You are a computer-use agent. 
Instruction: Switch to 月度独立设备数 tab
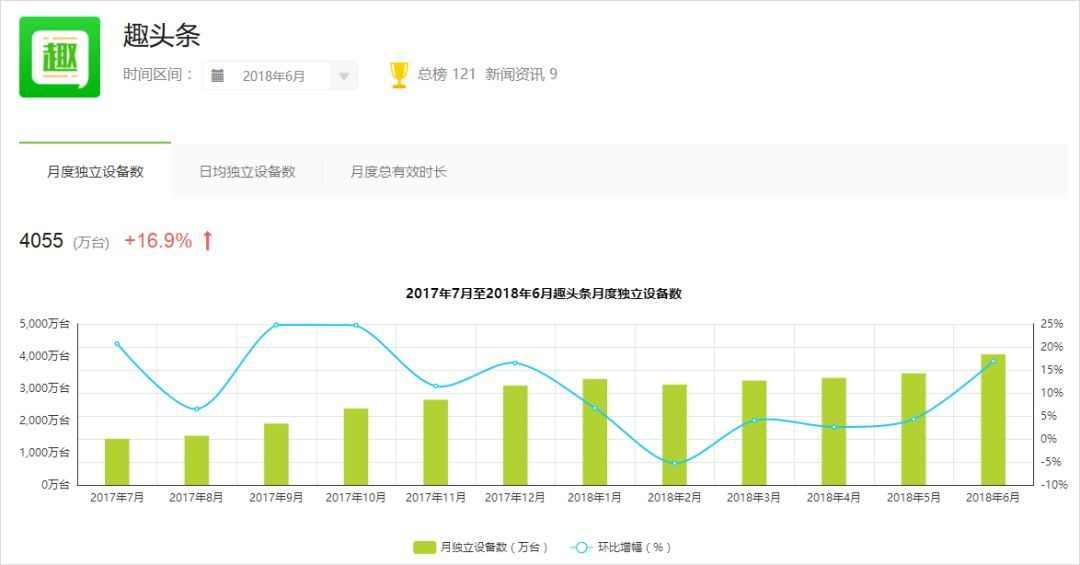(x=95, y=172)
